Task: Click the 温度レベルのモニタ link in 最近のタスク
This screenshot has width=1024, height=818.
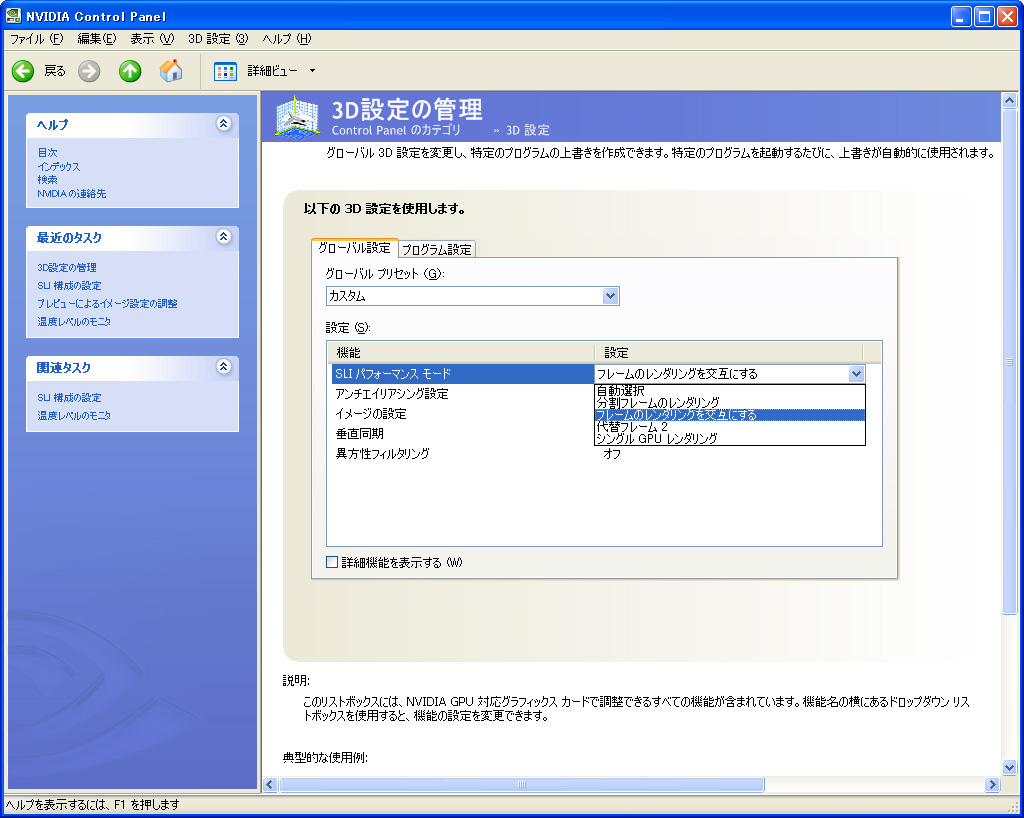Action: (74, 322)
